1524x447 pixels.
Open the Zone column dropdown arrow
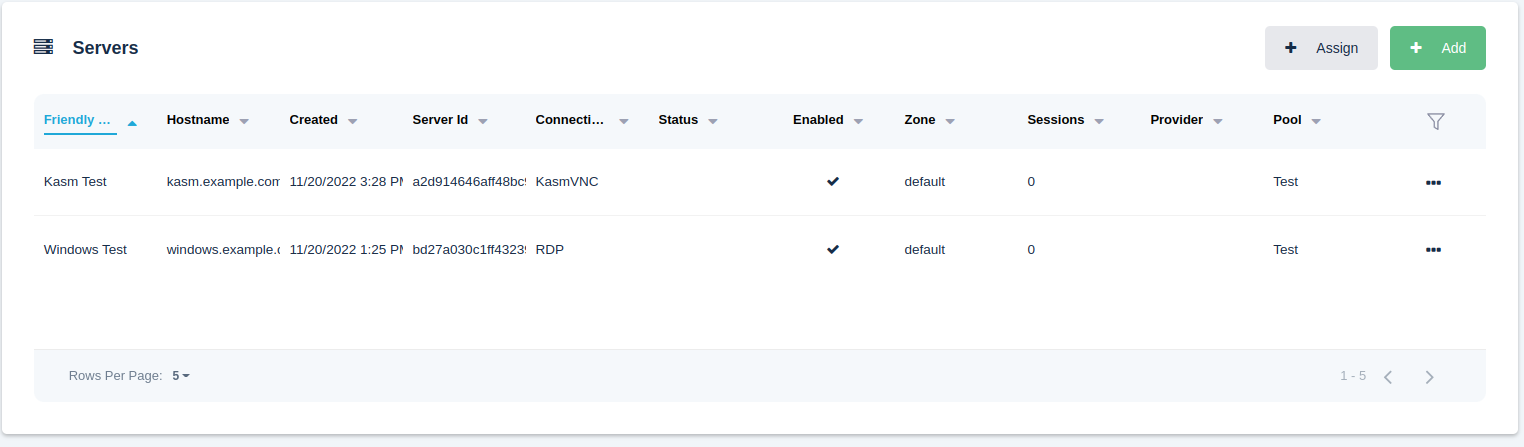click(950, 121)
